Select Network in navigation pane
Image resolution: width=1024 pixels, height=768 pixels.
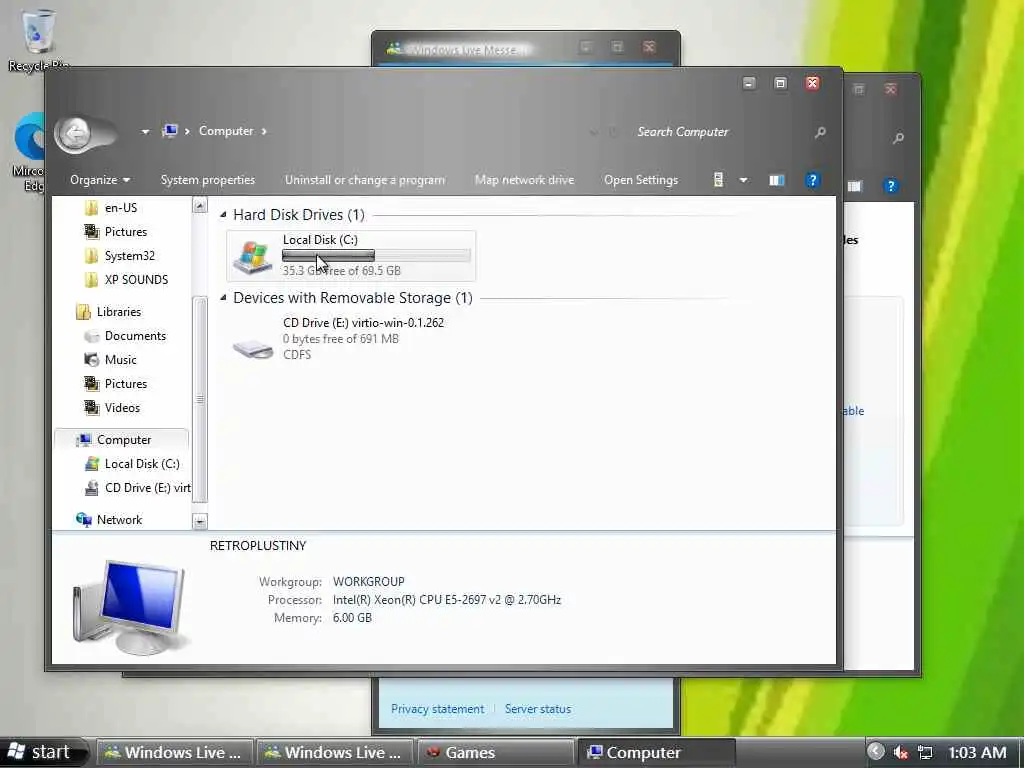click(x=119, y=520)
